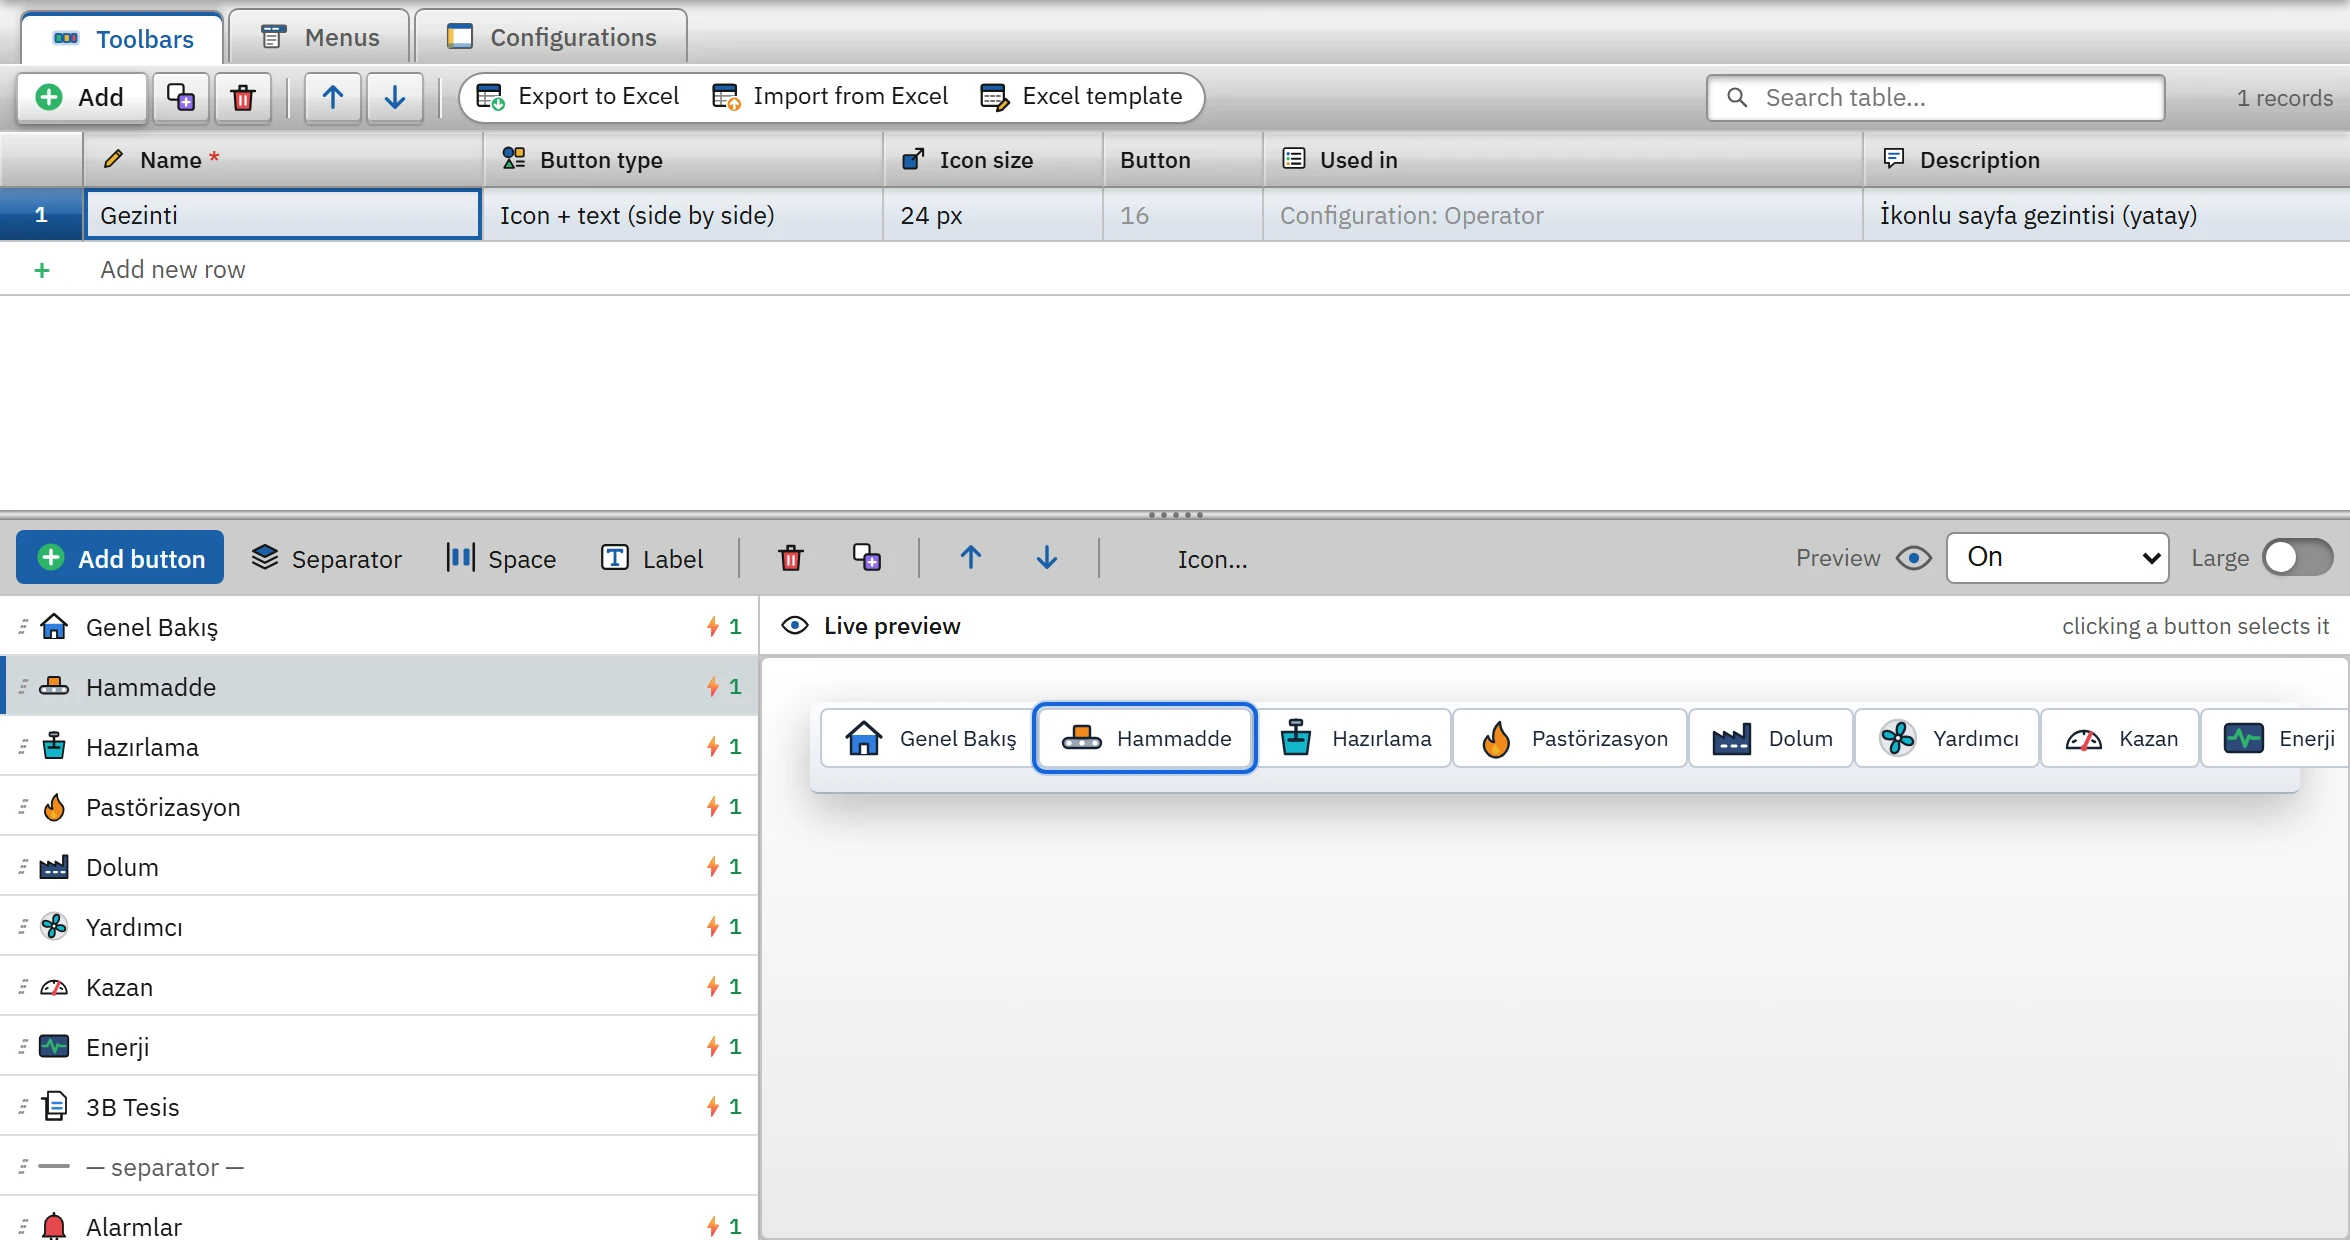Image resolution: width=2350 pixels, height=1240 pixels.
Task: Open the Excel template button
Action: (x=1081, y=97)
